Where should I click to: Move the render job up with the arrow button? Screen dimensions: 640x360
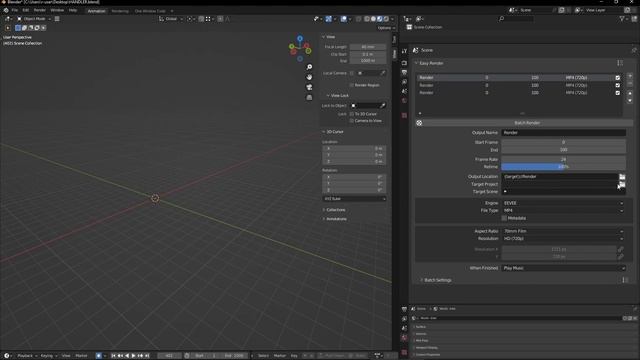[x=630, y=93]
